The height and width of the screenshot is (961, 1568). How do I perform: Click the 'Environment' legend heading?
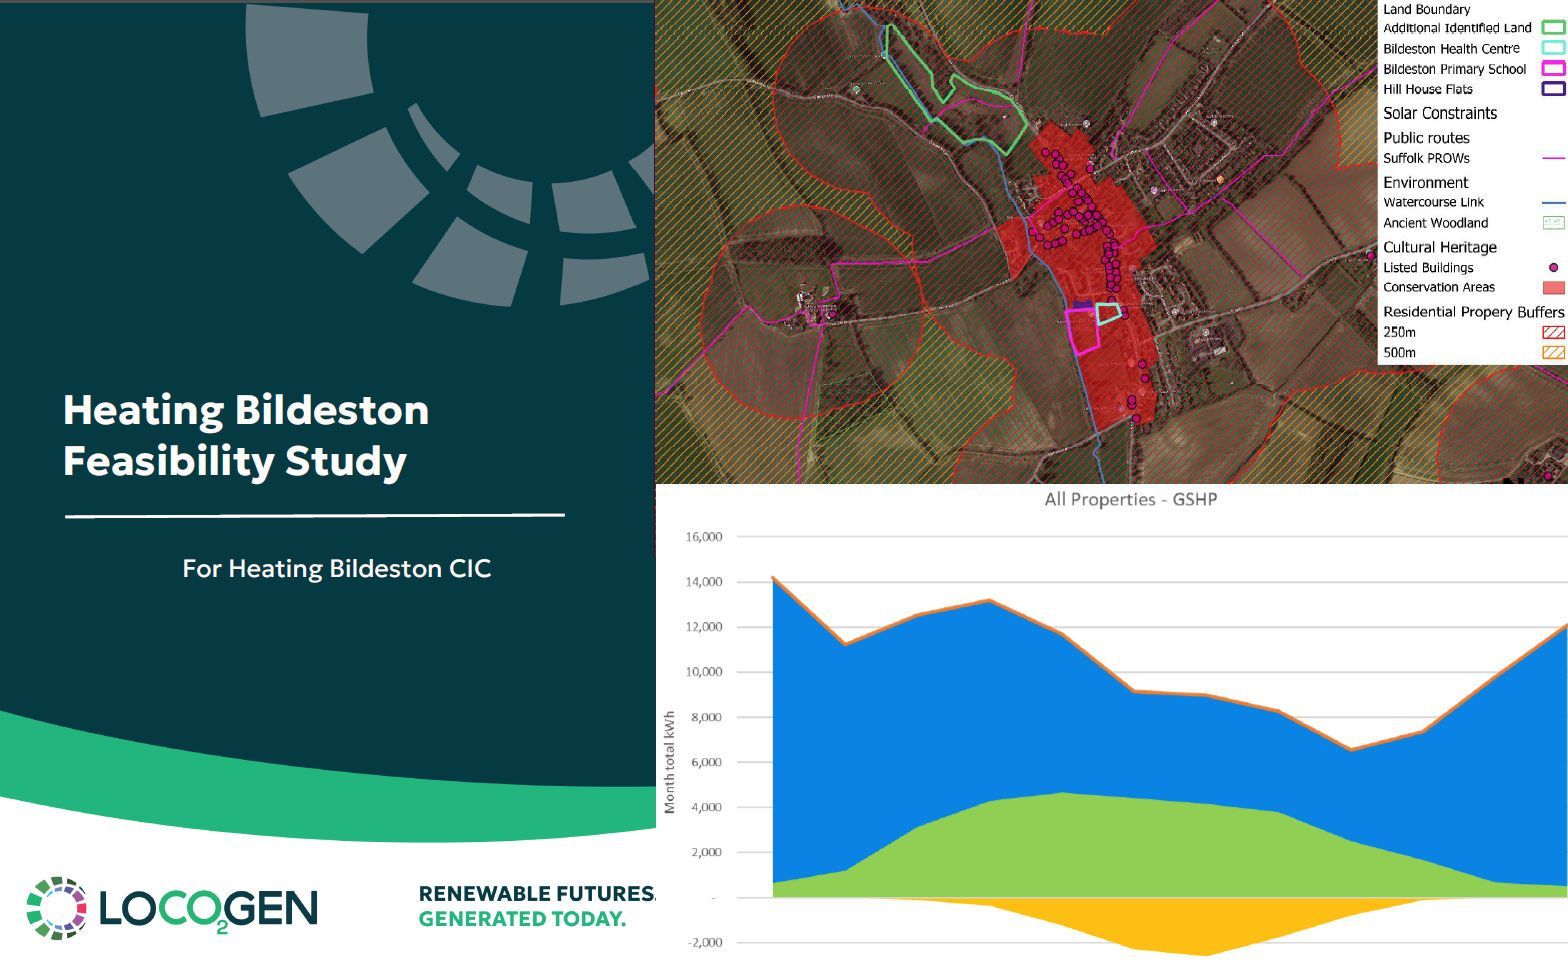[1425, 182]
